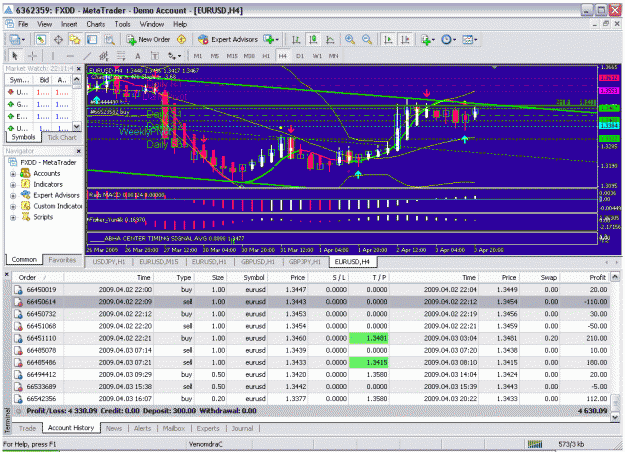
Task: Expand the Expert Advisors tree node
Action: pyautogui.click(x=13, y=196)
